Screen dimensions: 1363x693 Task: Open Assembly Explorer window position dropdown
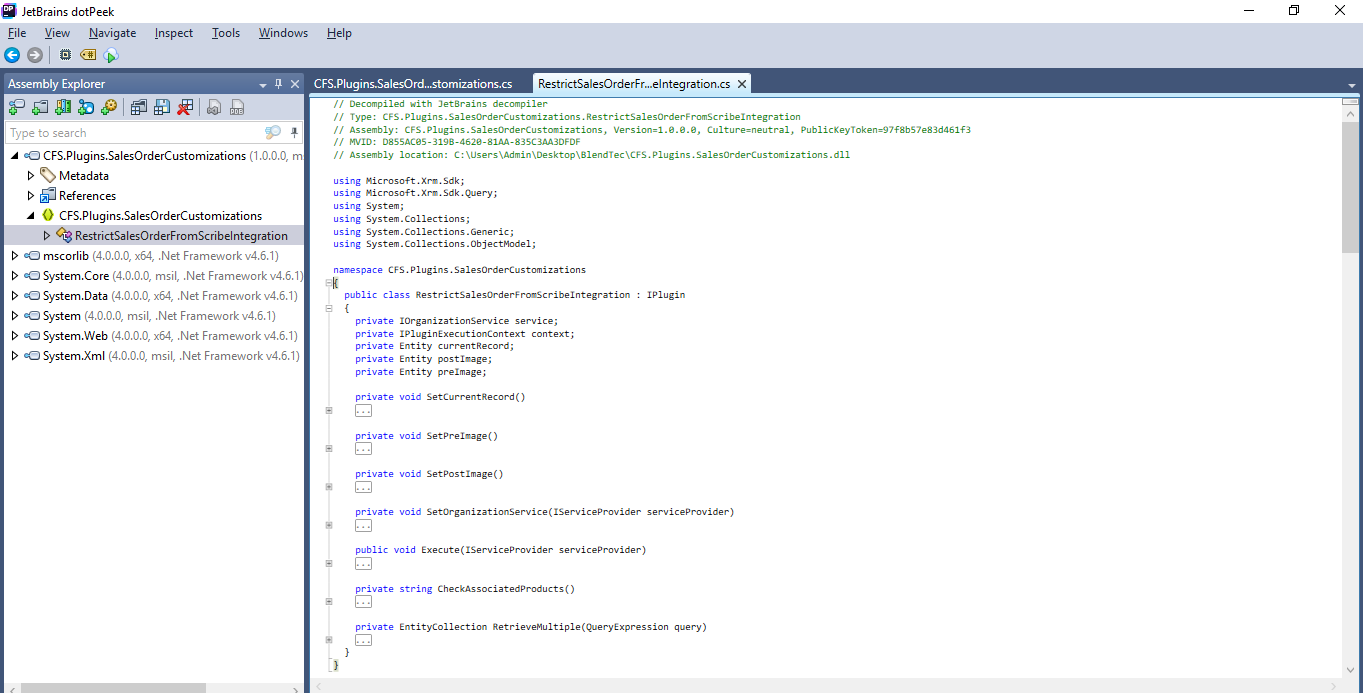click(263, 84)
